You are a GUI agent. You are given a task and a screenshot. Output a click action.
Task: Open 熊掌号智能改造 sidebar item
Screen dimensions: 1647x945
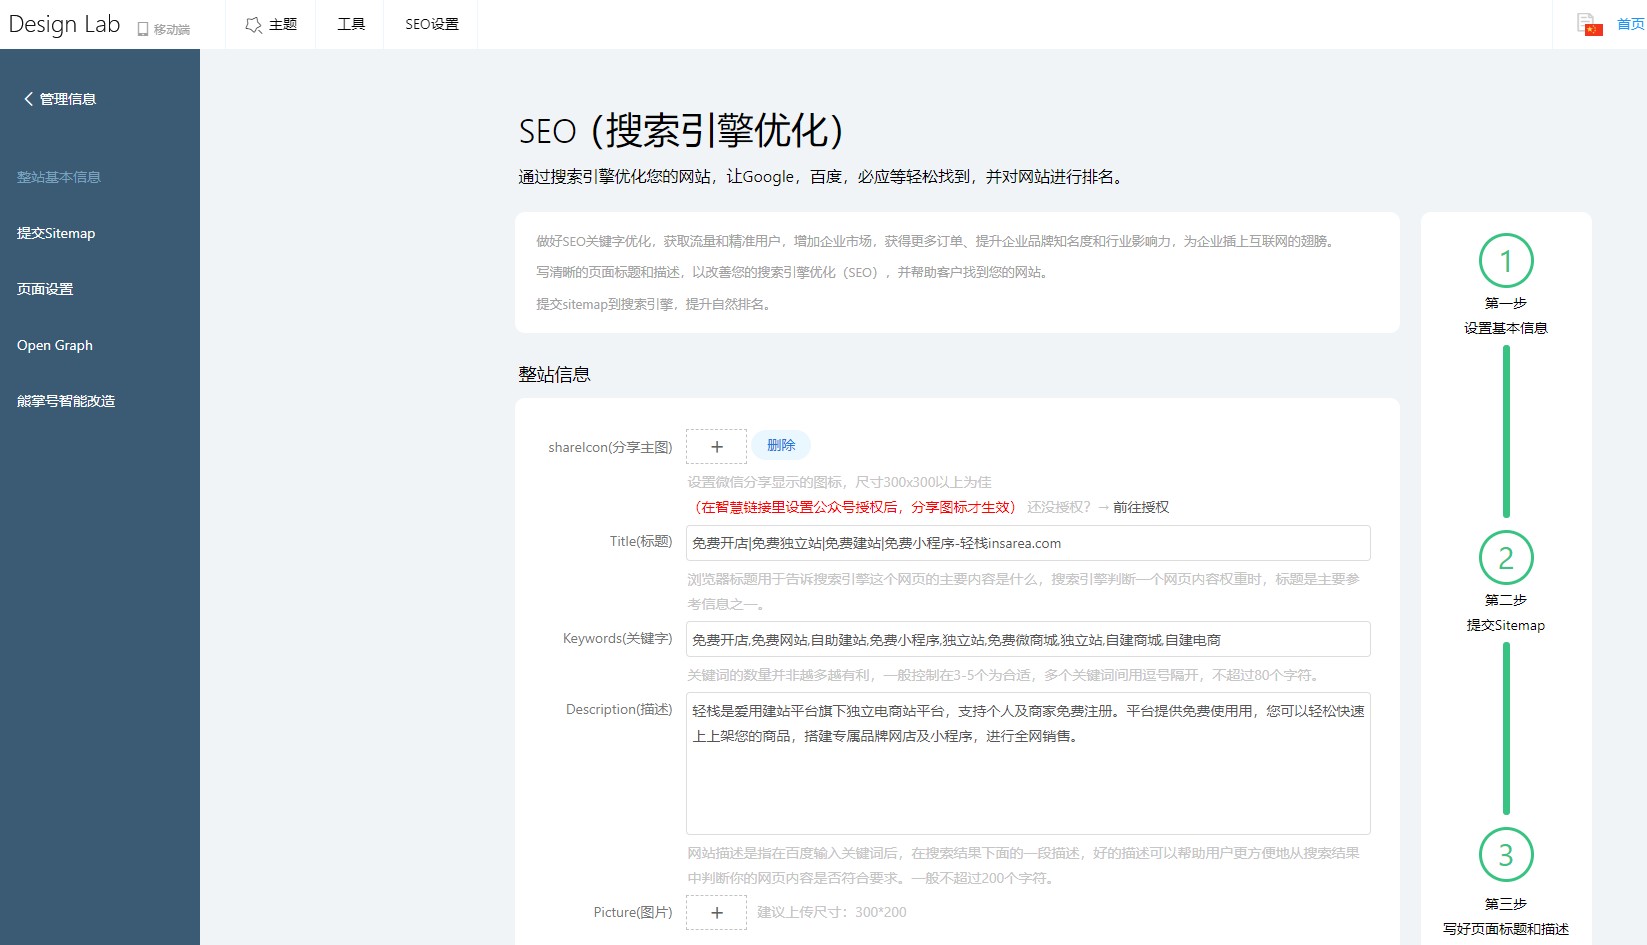tap(66, 401)
